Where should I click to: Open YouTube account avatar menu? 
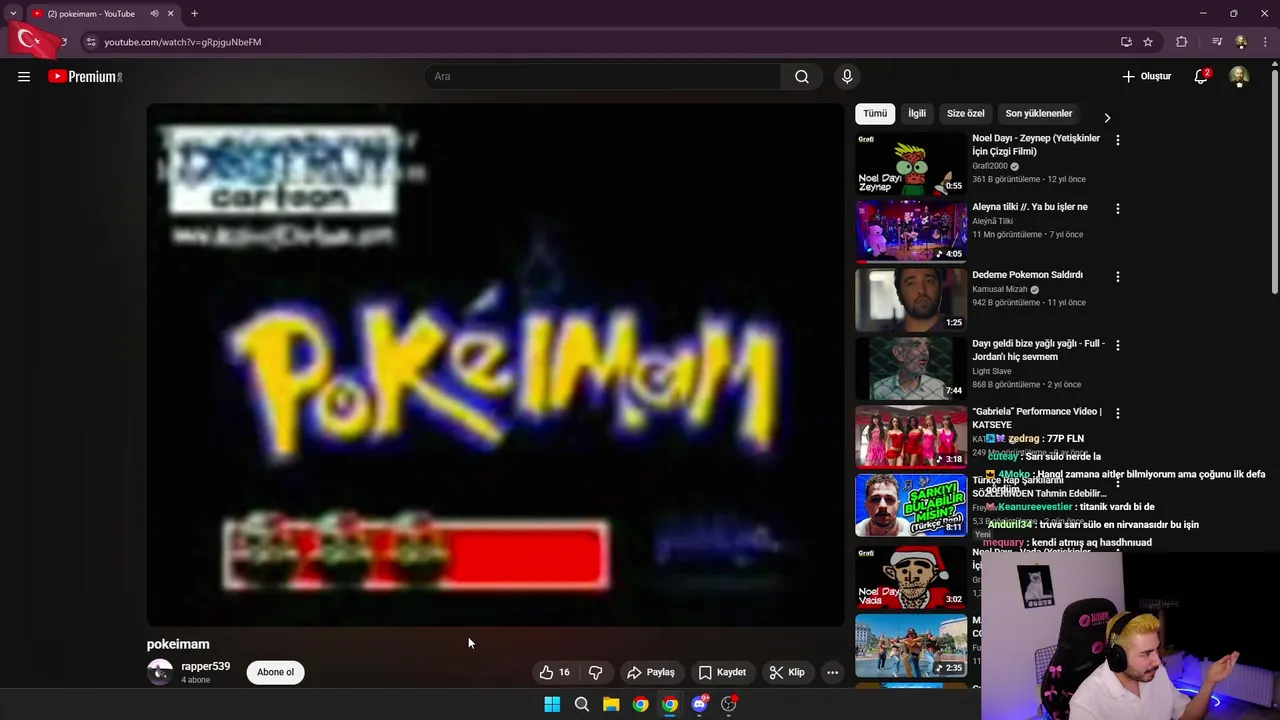click(x=1239, y=77)
